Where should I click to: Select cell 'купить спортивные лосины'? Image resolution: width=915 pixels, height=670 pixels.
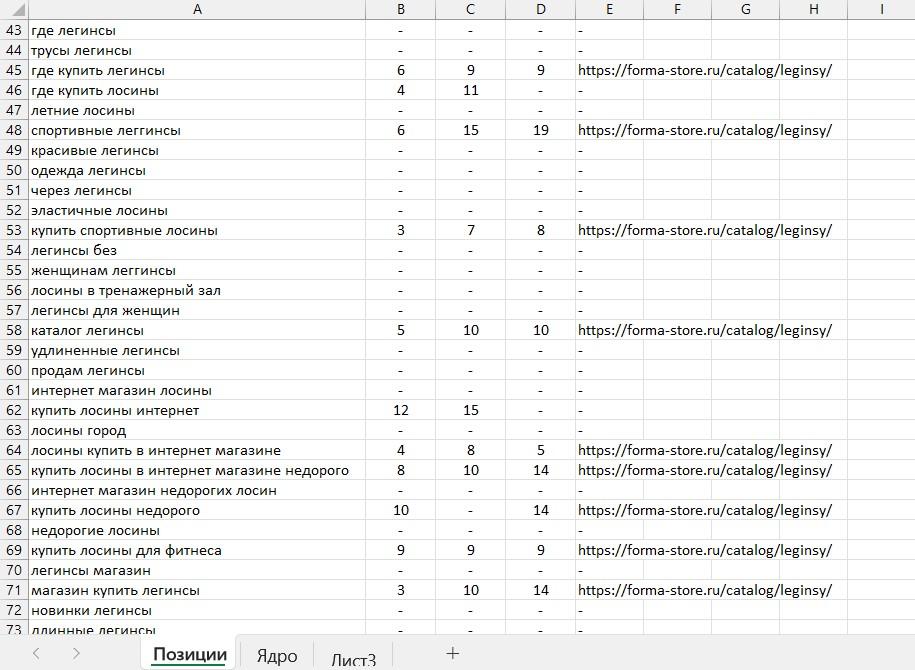click(197, 231)
